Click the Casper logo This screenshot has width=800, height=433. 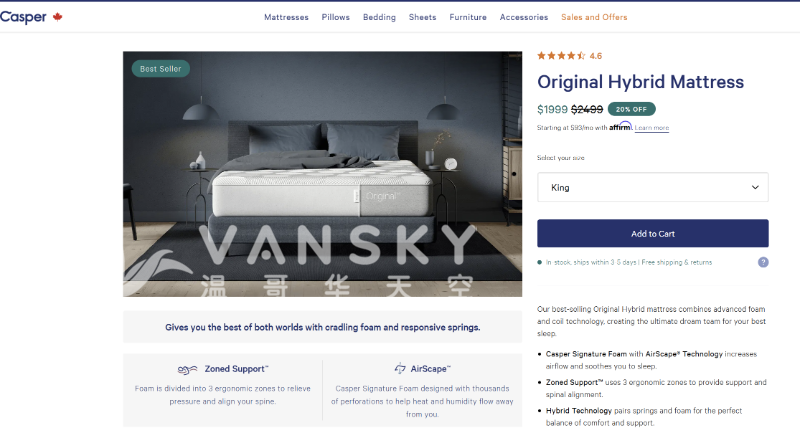coord(23,17)
